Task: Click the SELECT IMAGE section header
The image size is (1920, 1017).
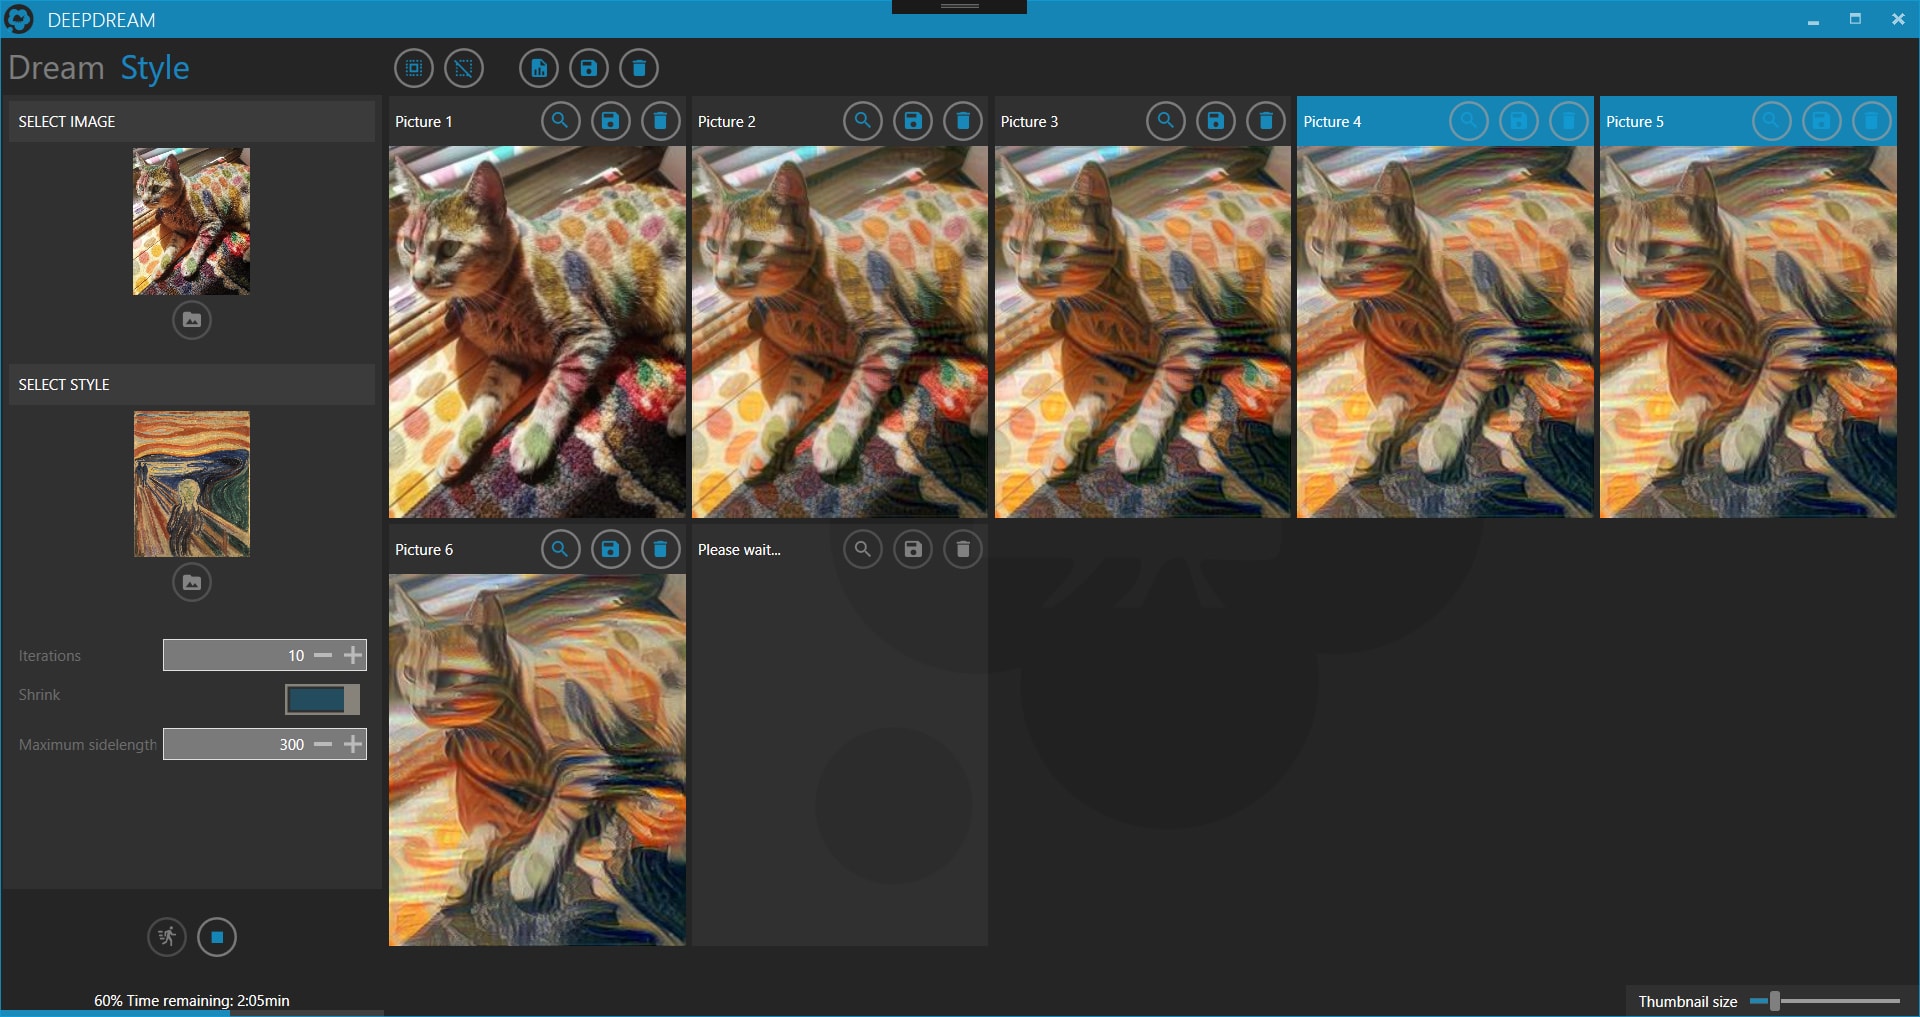Action: 192,121
